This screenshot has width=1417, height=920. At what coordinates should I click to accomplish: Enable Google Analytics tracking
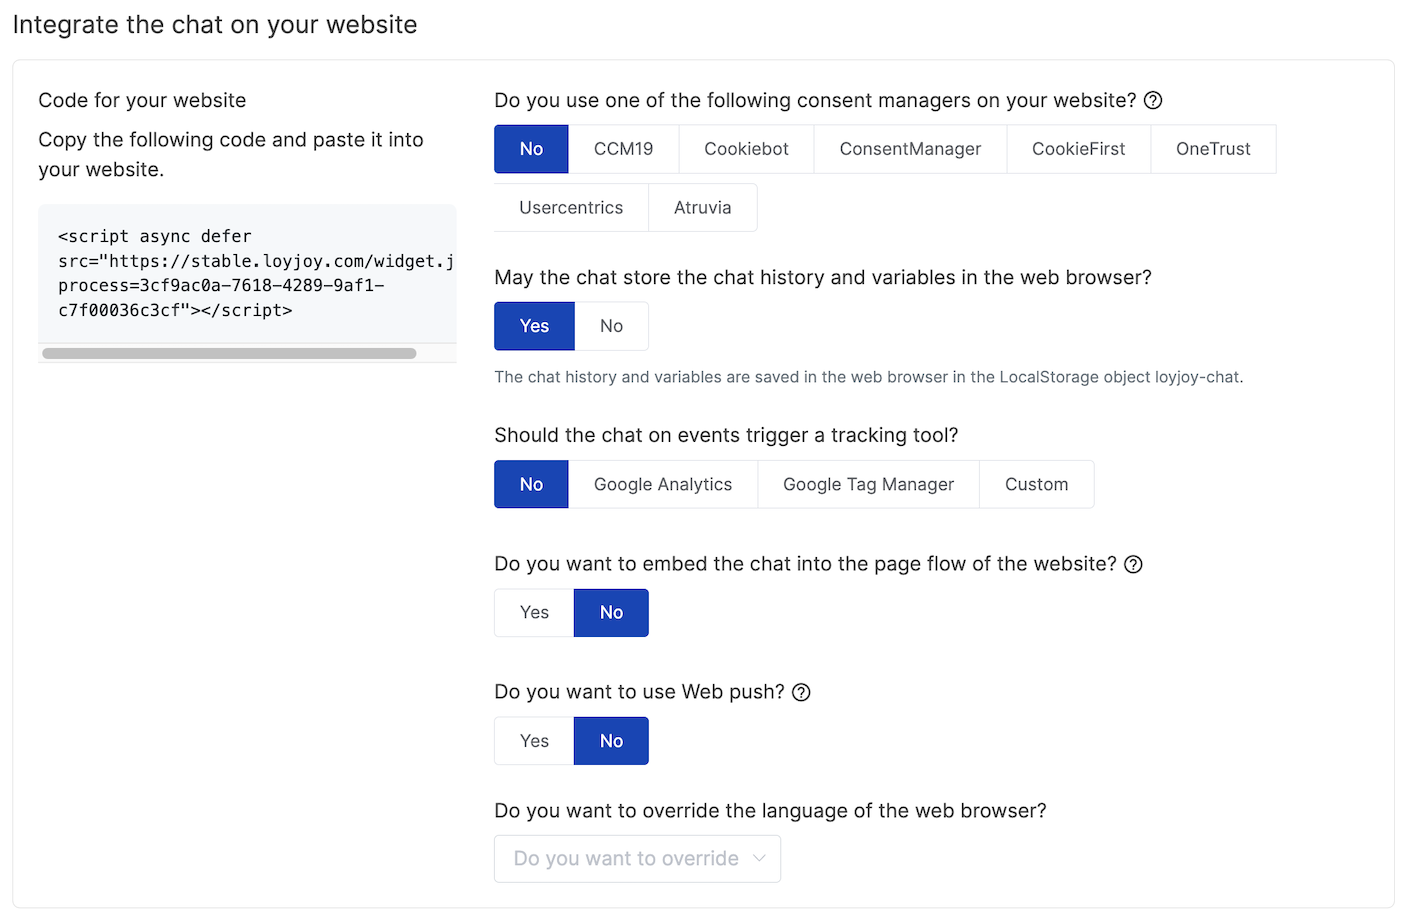pos(662,484)
